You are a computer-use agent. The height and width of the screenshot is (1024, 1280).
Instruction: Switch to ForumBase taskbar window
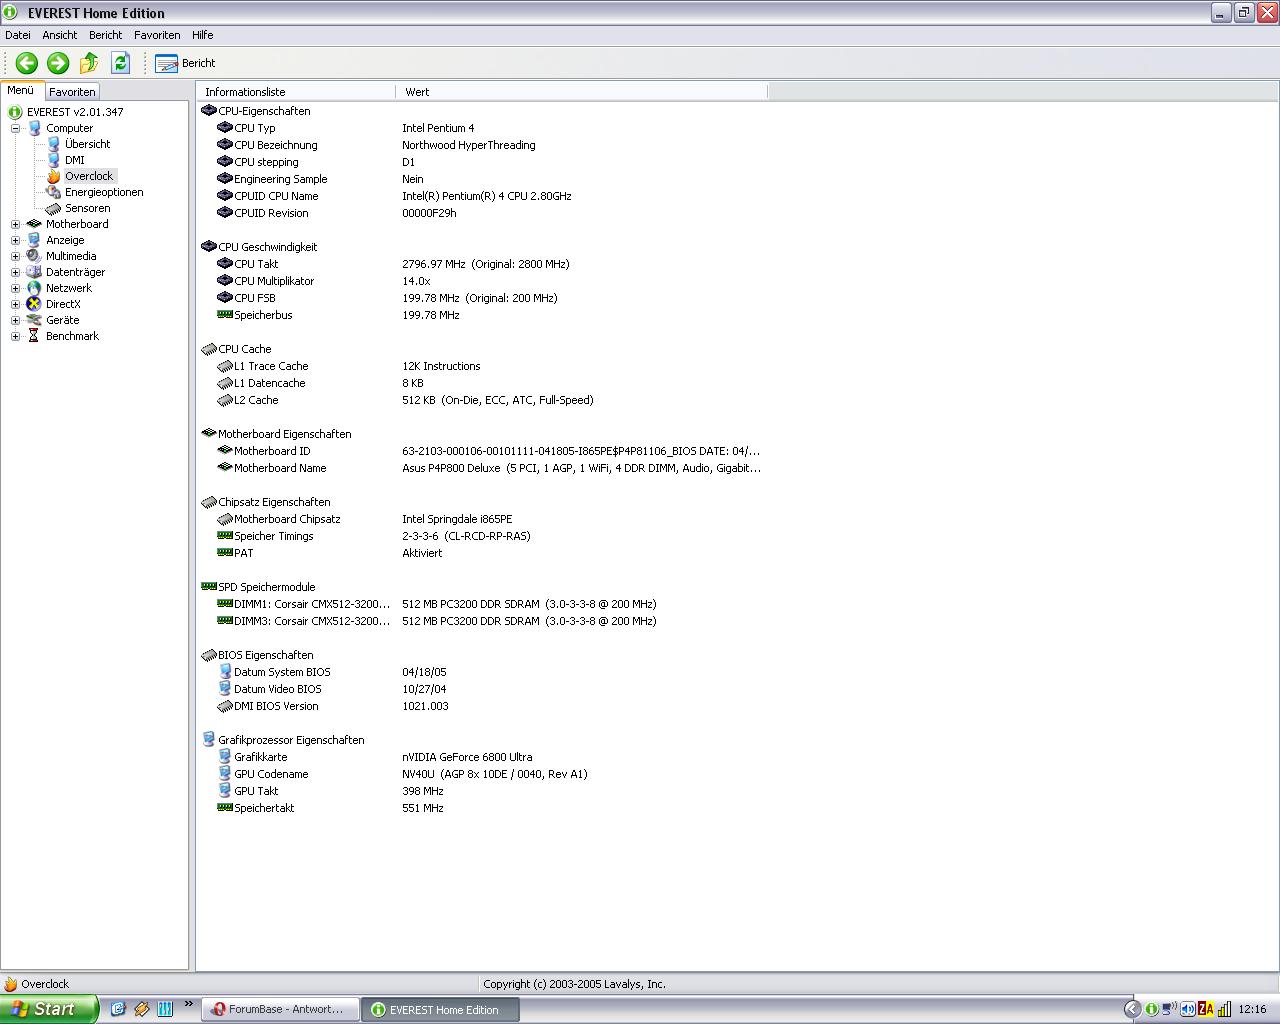pos(281,1010)
